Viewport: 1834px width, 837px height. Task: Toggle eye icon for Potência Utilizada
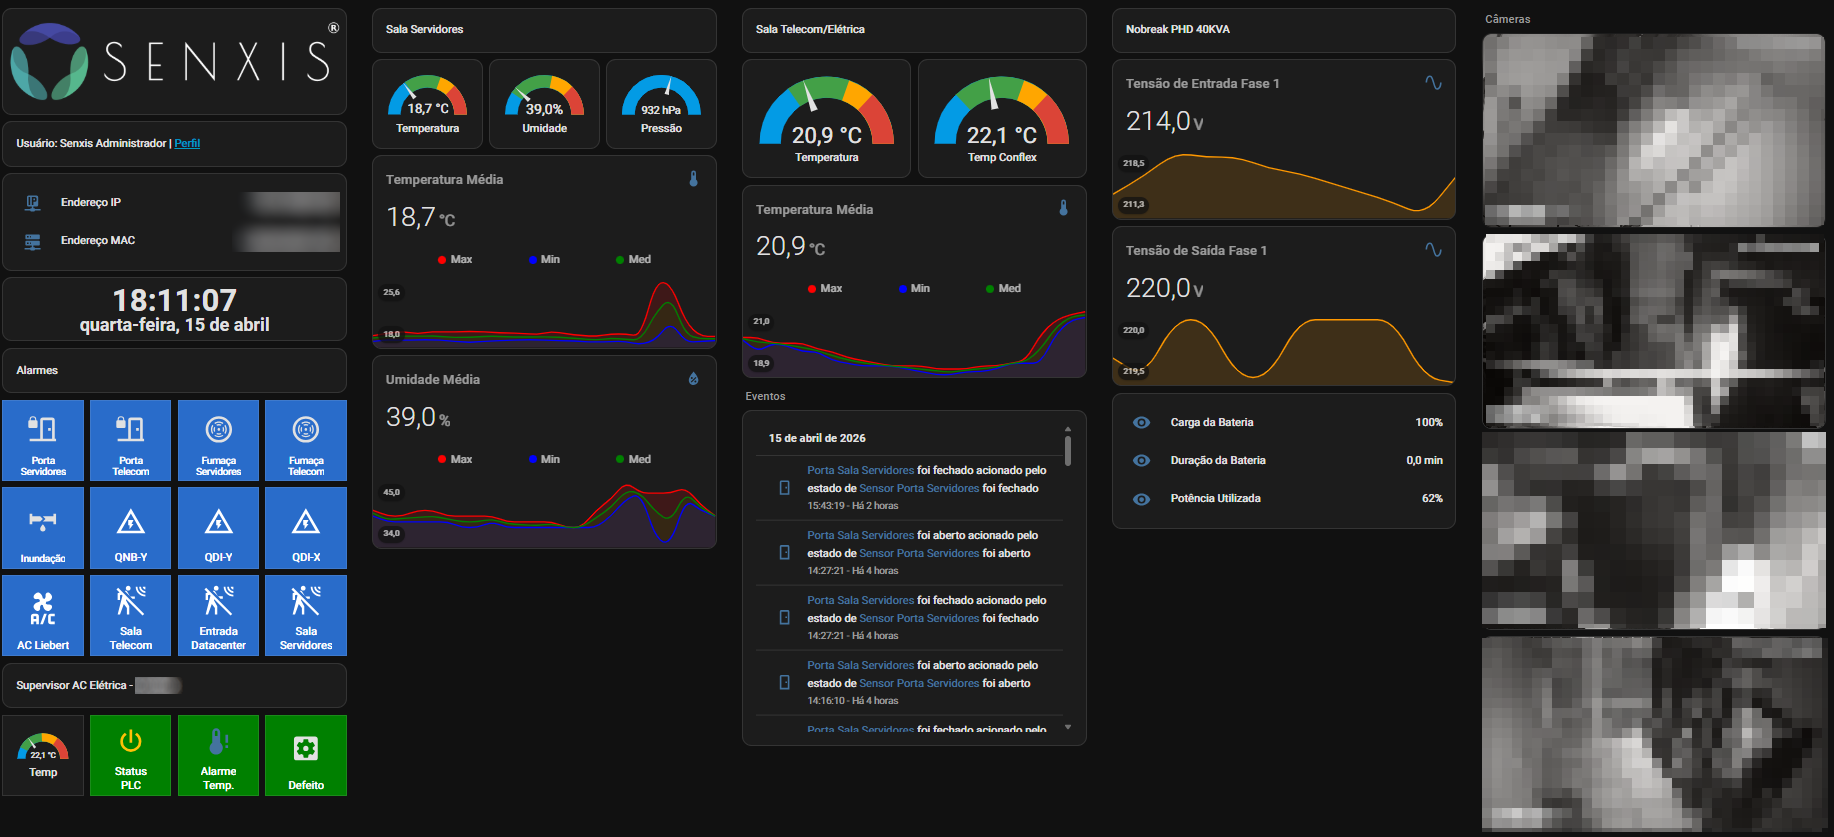[x=1141, y=498]
